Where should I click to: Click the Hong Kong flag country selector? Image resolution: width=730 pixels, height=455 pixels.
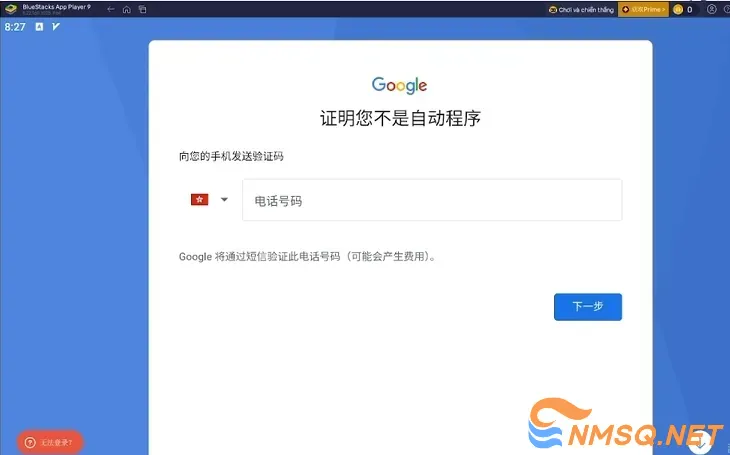point(200,199)
